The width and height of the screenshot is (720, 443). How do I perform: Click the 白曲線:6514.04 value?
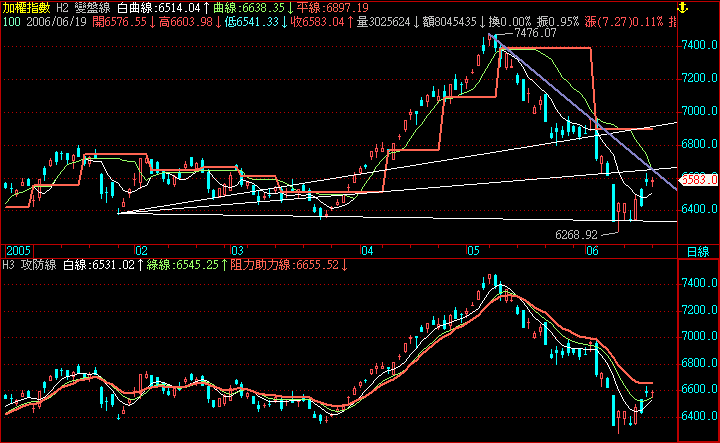159,8
